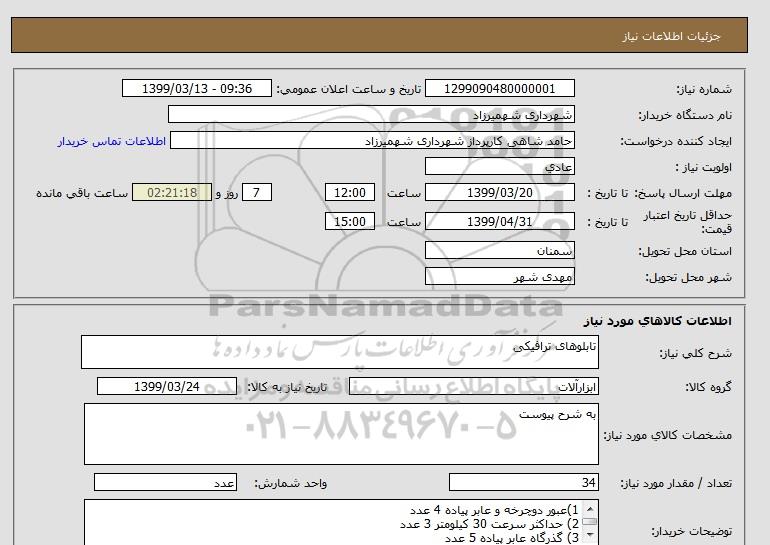Click scroll up arrow in buyer notes
The width and height of the screenshot is (770, 545).
point(590,508)
